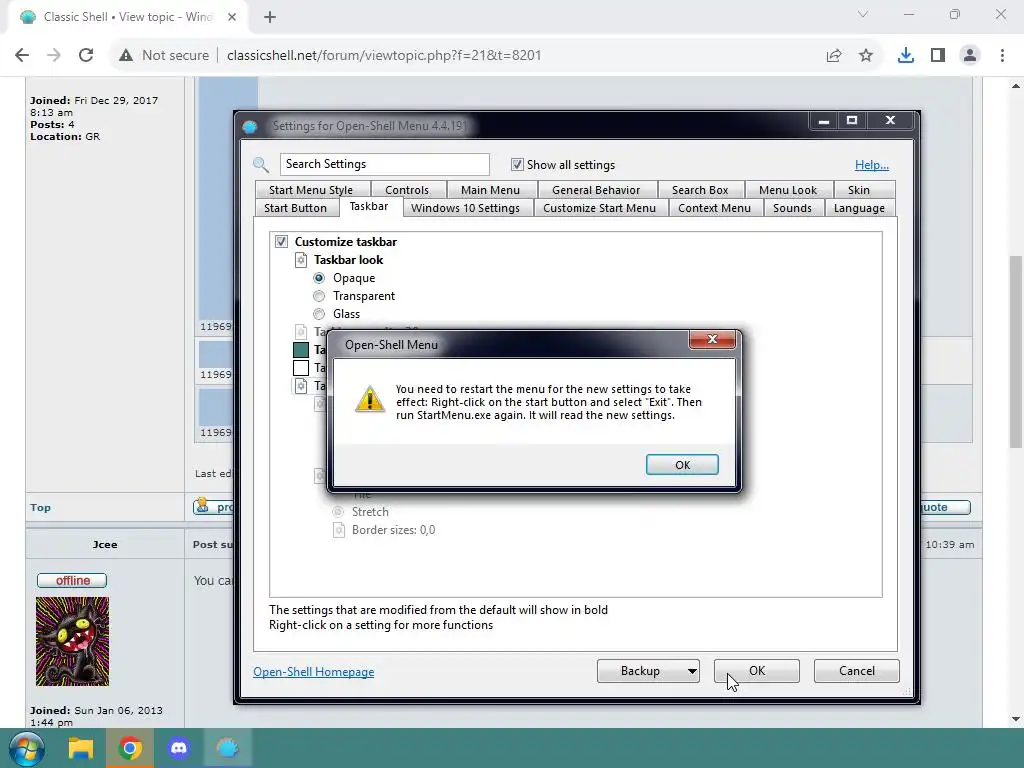Click the address bar URL

(x=384, y=56)
